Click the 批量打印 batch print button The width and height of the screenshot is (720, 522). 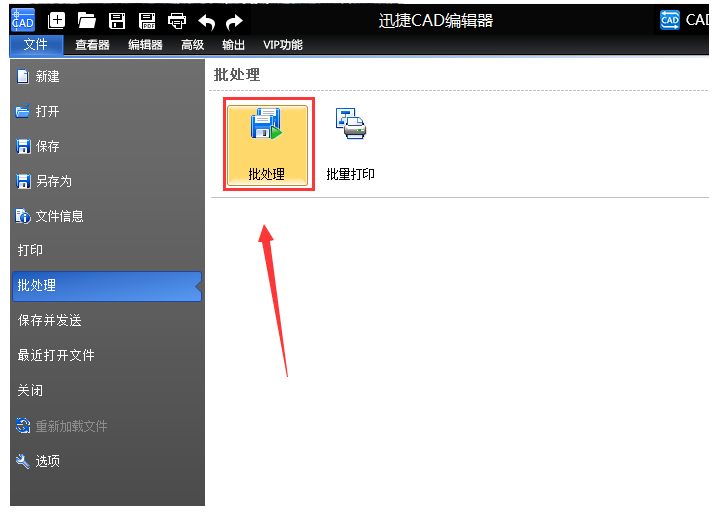tap(350, 145)
